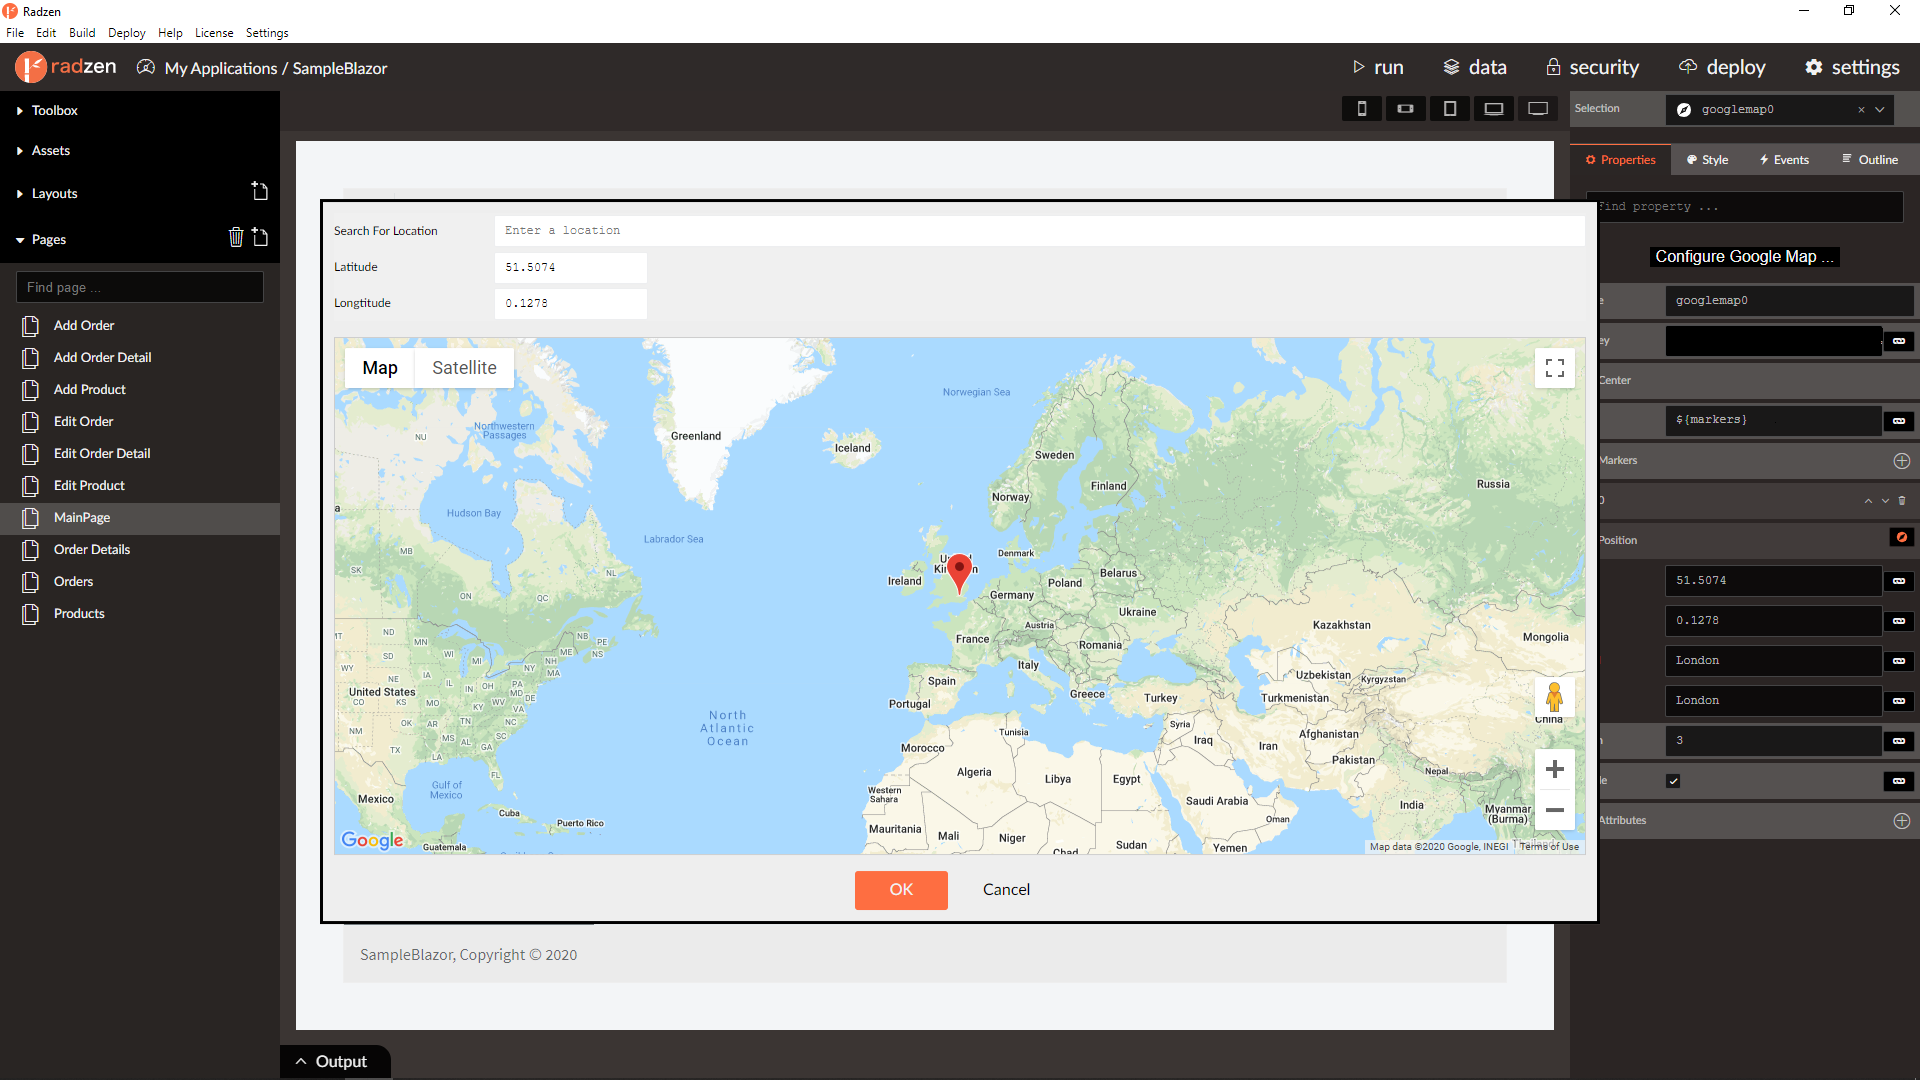Toggle fullscreen view on the map

pos(1554,368)
